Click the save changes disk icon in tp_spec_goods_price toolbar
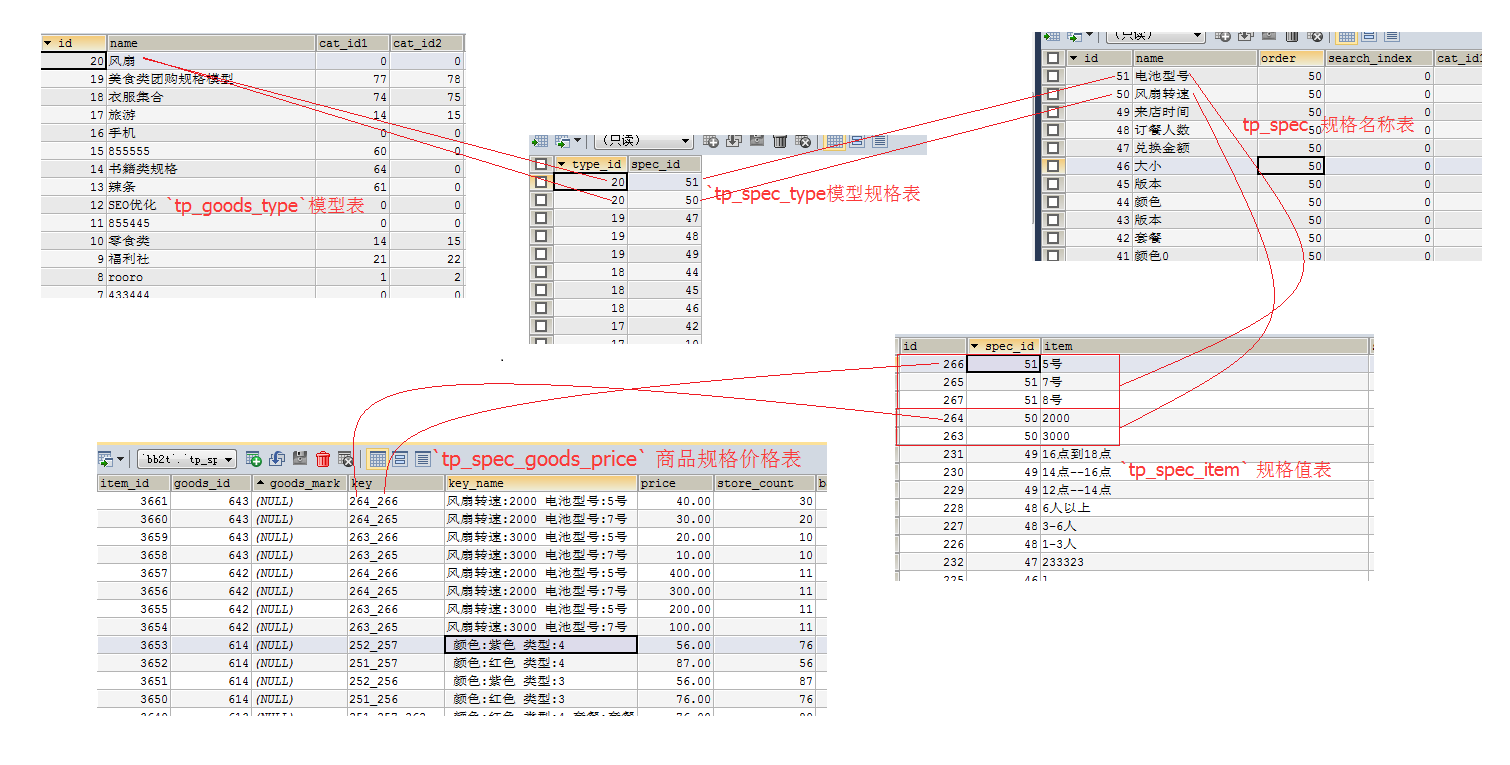 300,459
